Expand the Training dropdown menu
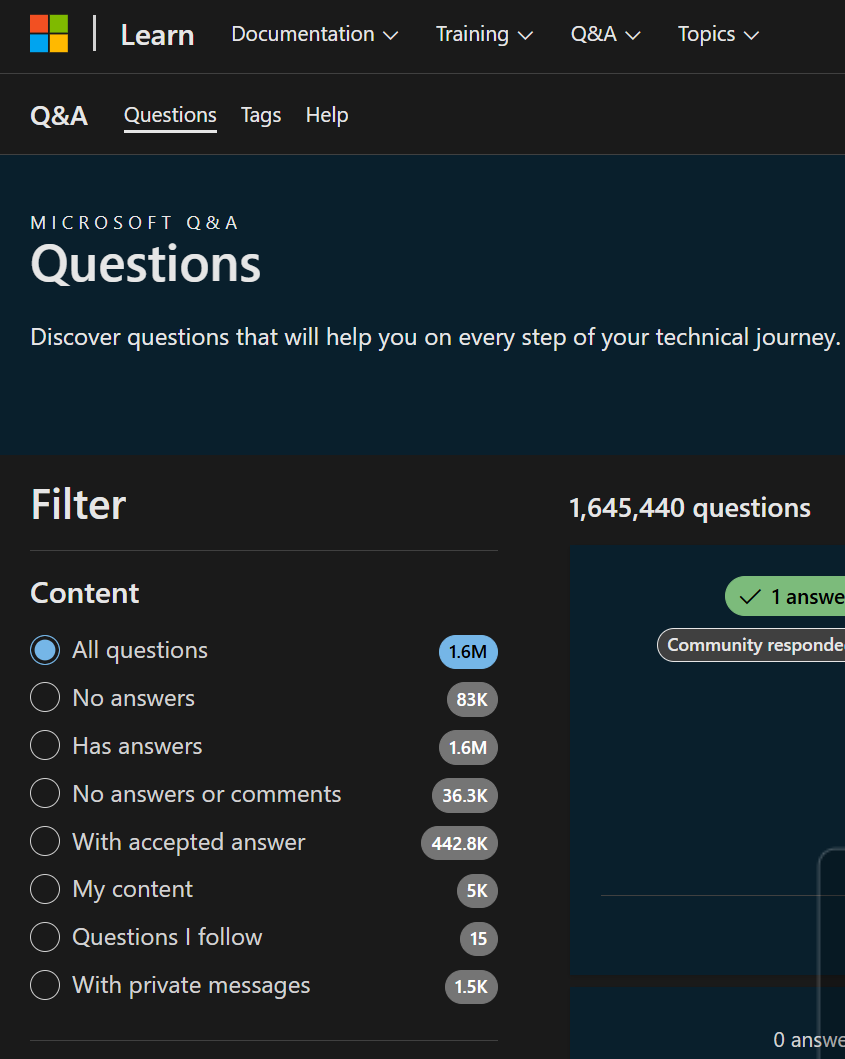 [x=484, y=34]
